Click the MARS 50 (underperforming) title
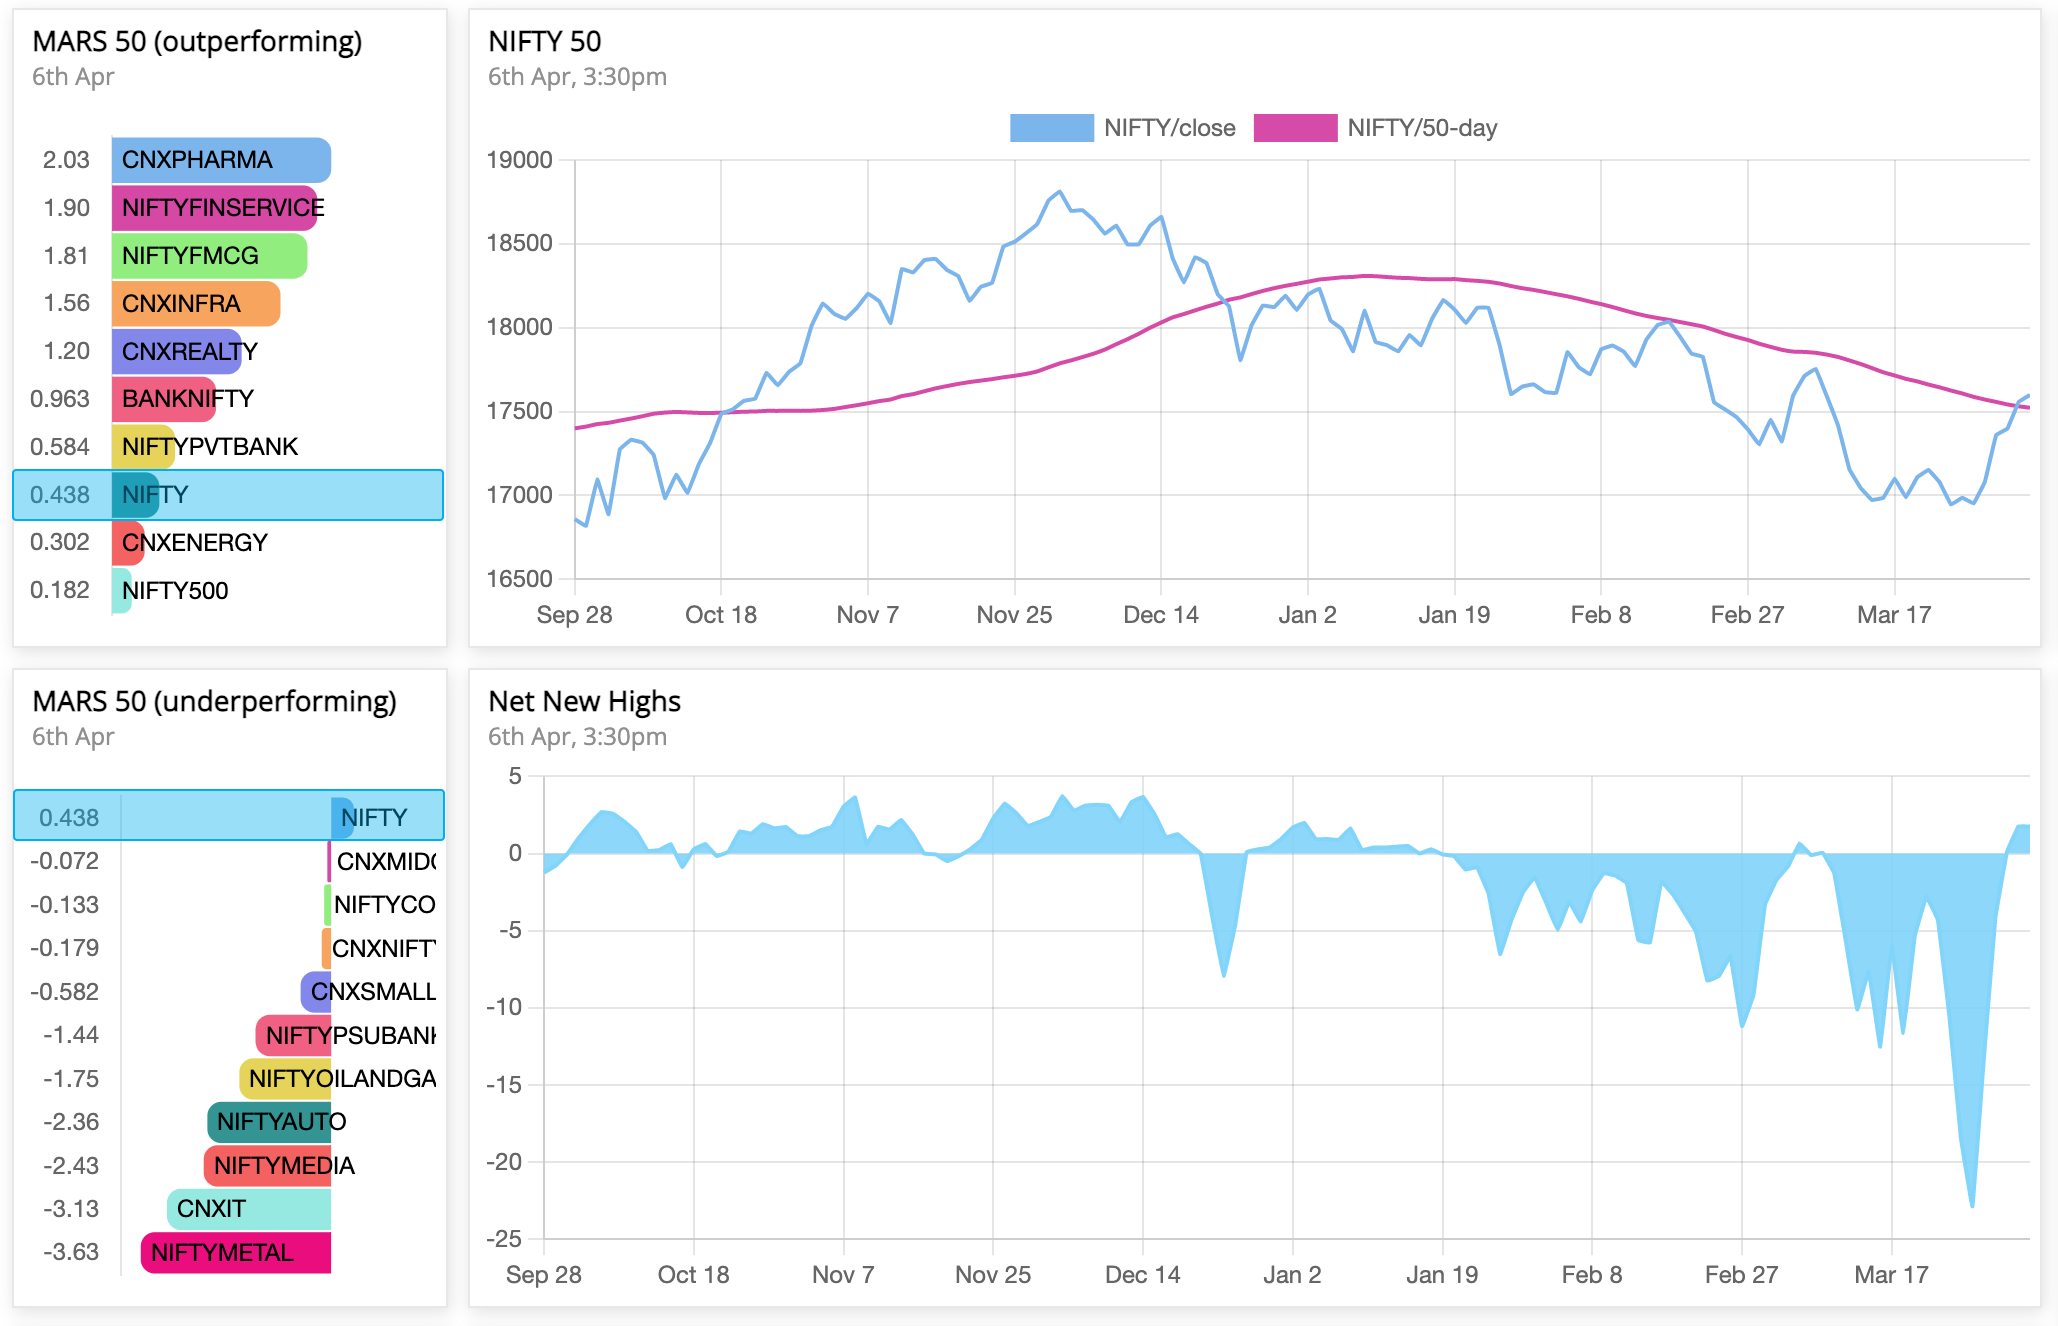The width and height of the screenshot is (2058, 1326). [214, 702]
